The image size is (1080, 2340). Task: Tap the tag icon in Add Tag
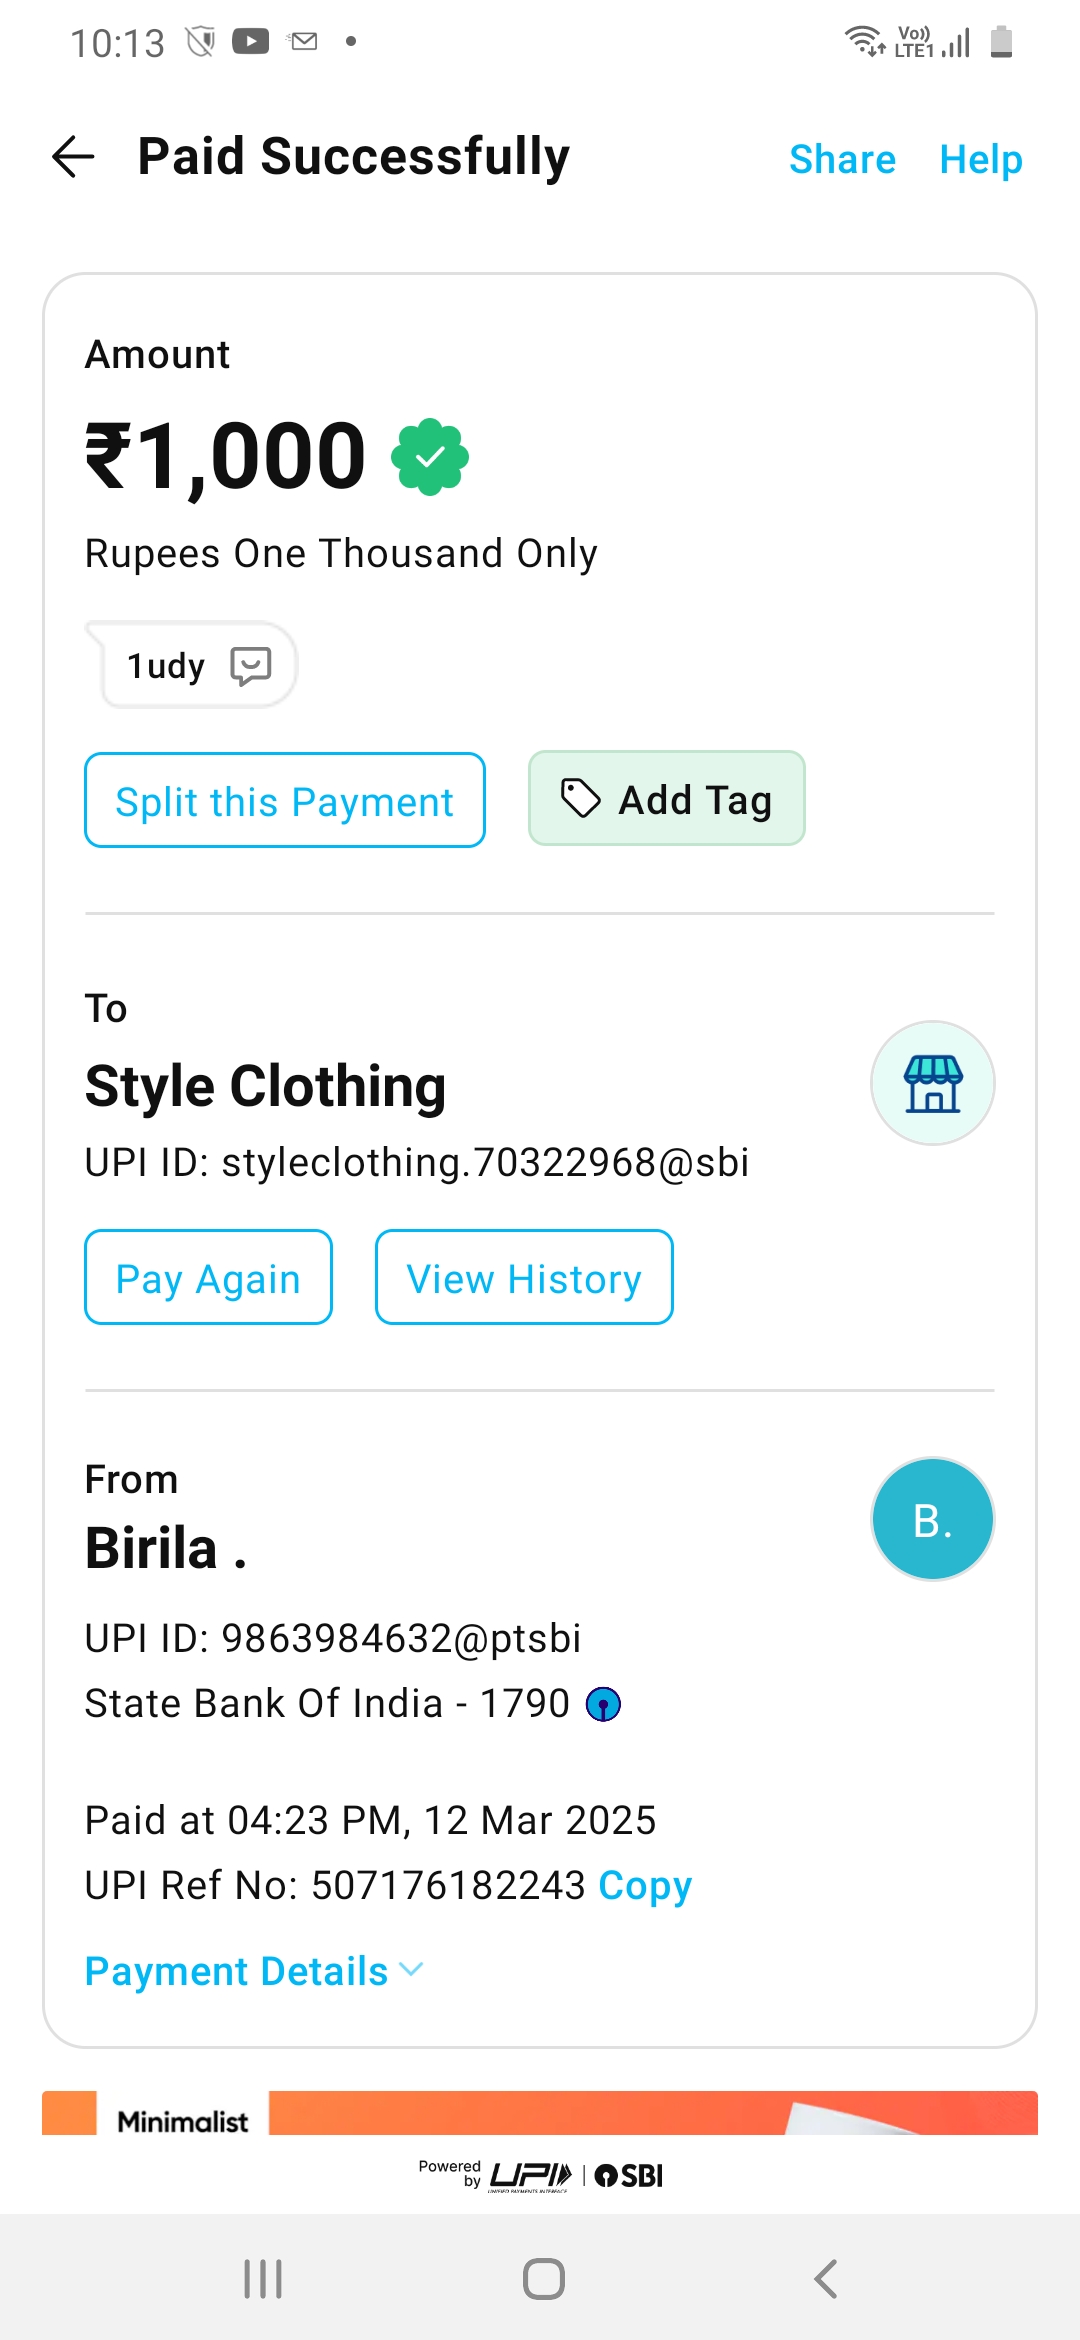pyautogui.click(x=580, y=799)
